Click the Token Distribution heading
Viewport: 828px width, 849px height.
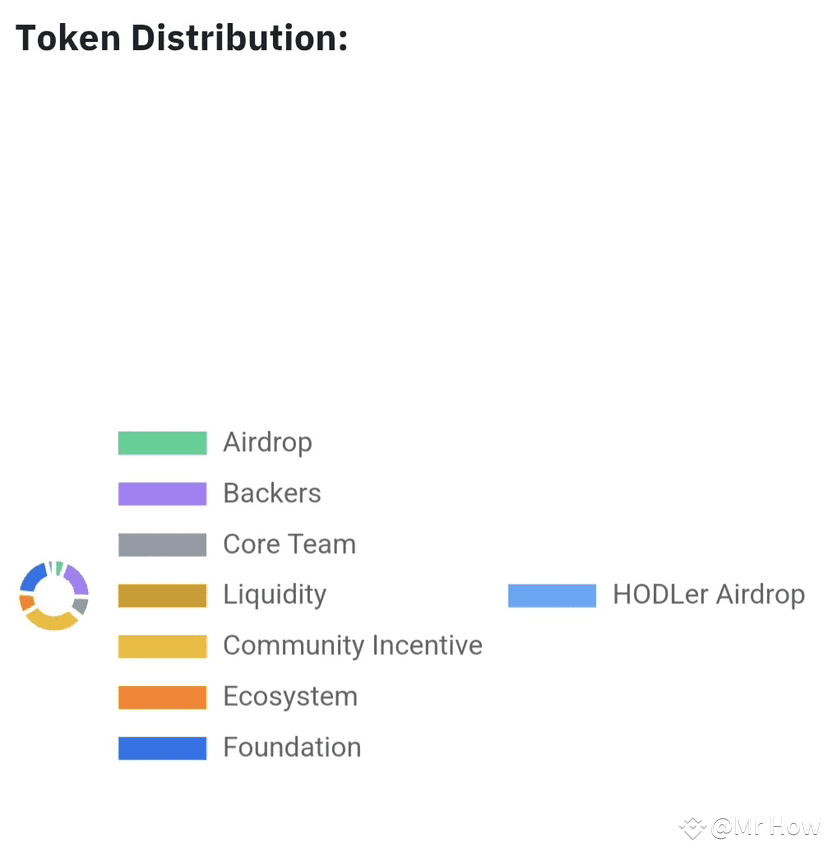tap(181, 38)
